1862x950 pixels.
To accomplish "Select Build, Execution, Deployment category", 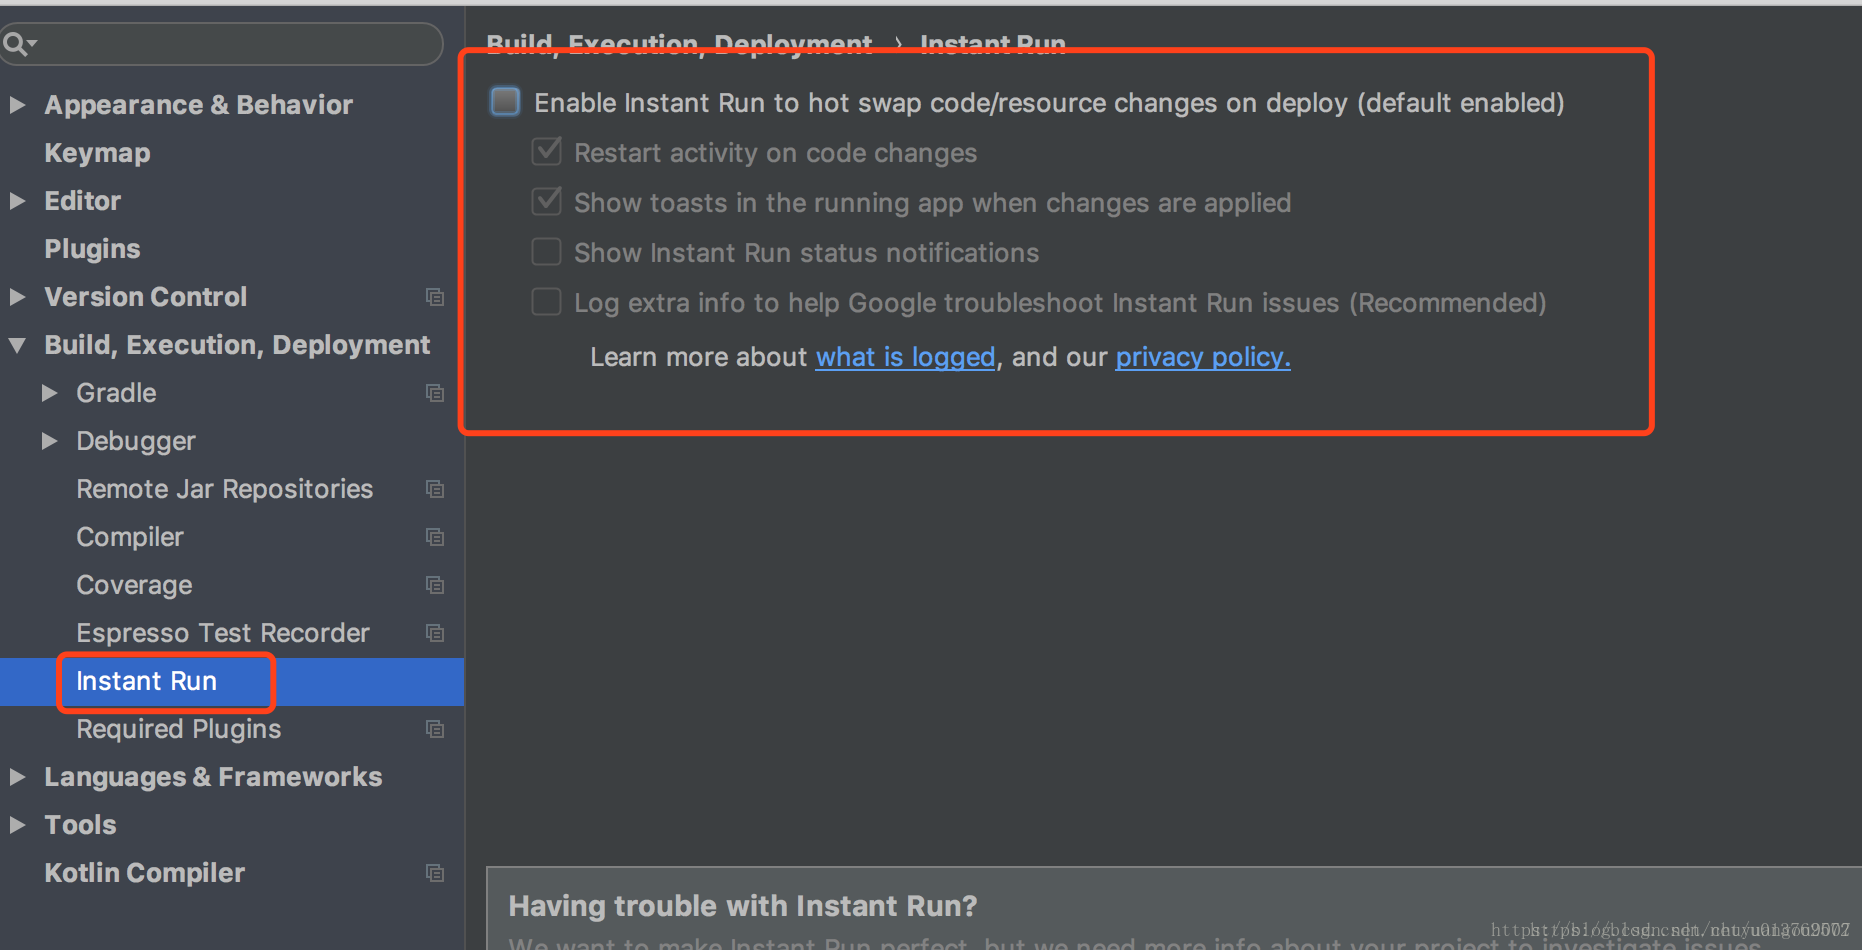I will (x=237, y=345).
